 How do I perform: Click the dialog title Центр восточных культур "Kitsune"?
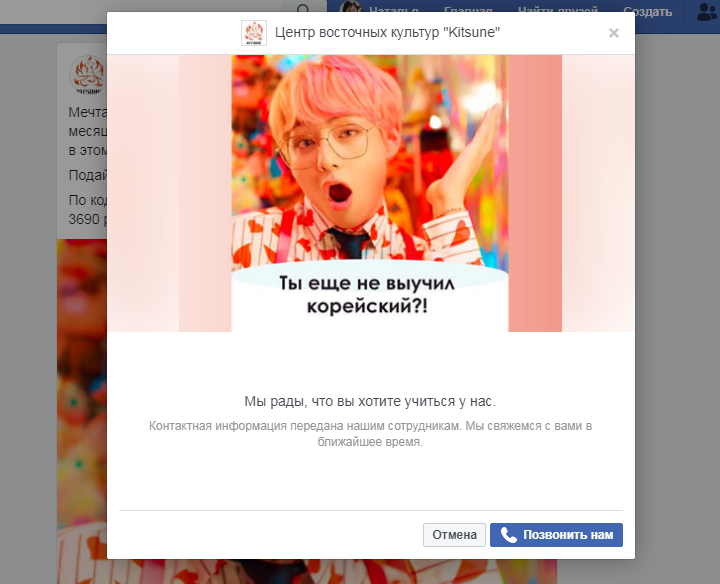[x=387, y=33]
